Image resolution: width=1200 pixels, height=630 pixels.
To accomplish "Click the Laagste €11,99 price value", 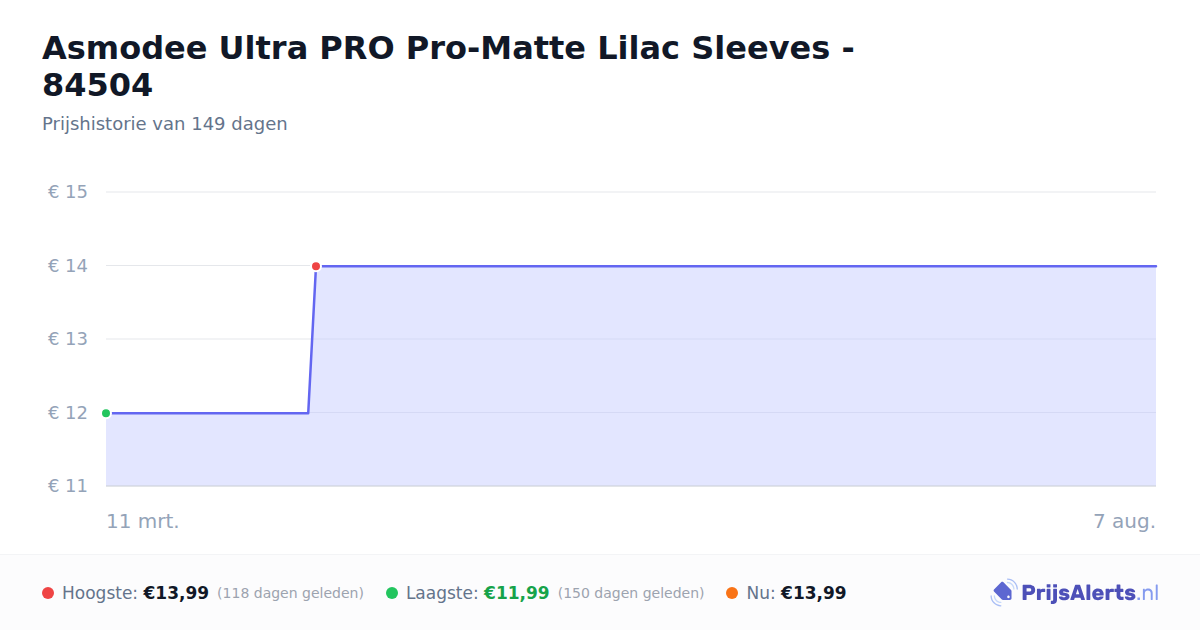I will point(517,593).
